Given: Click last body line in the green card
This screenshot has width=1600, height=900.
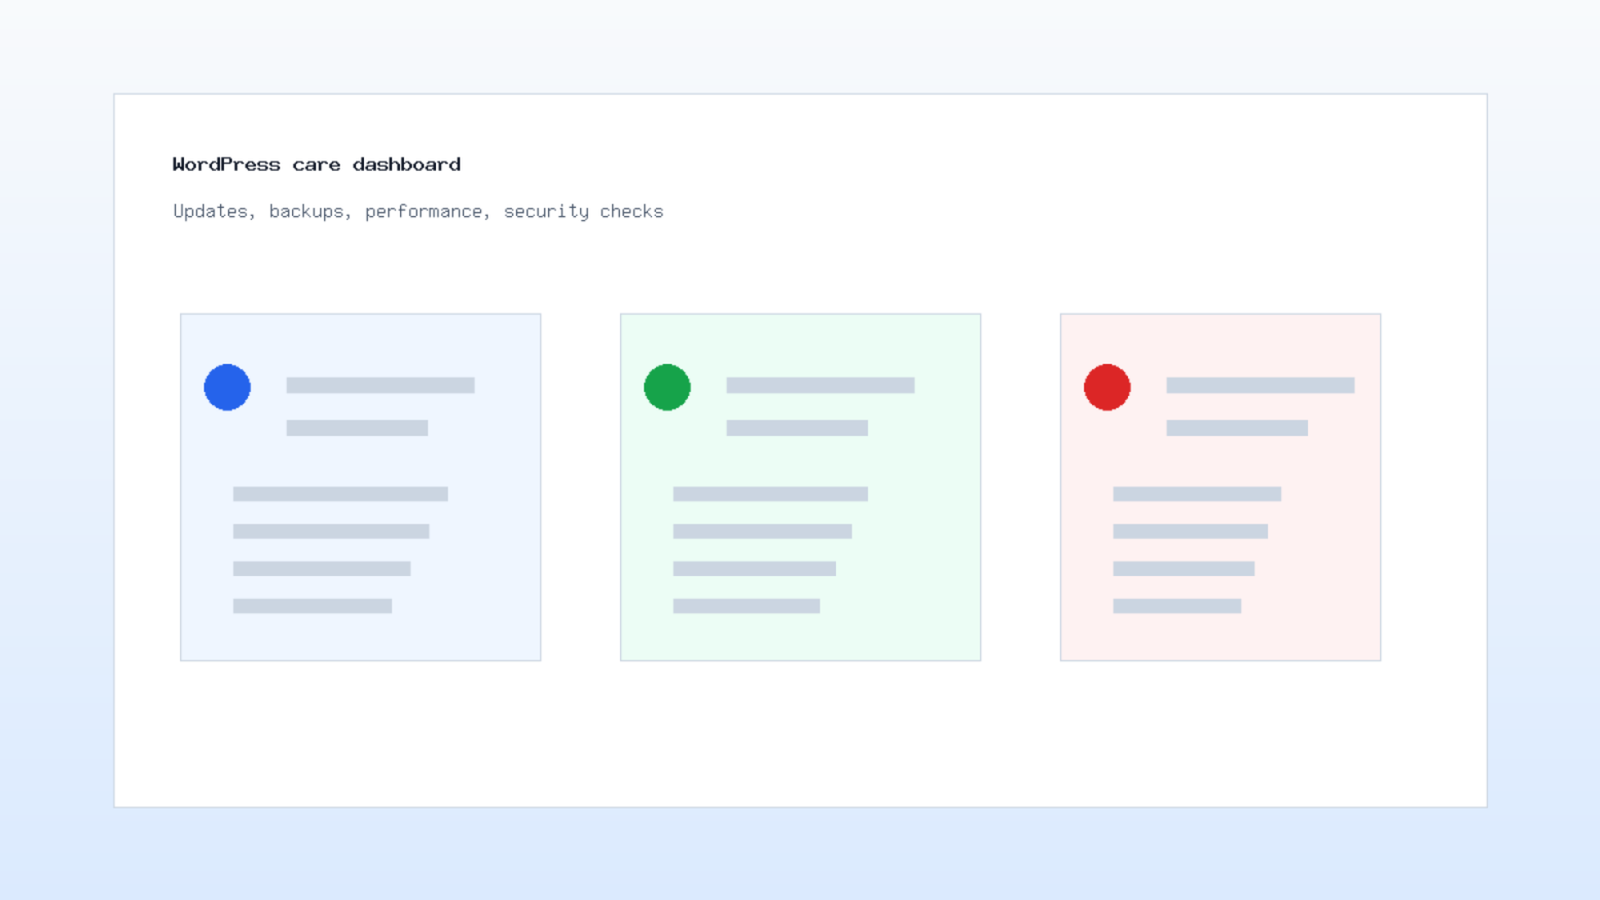Looking at the screenshot, I should [x=746, y=606].
